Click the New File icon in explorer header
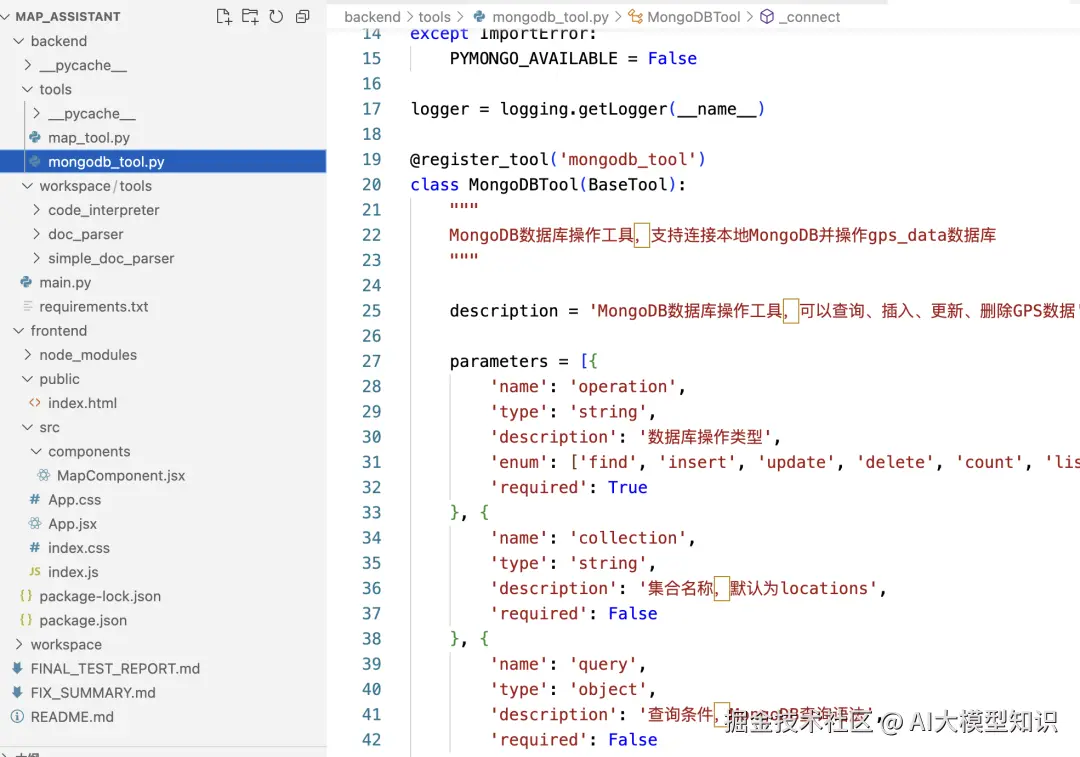This screenshot has height=757, width=1080. tap(224, 17)
